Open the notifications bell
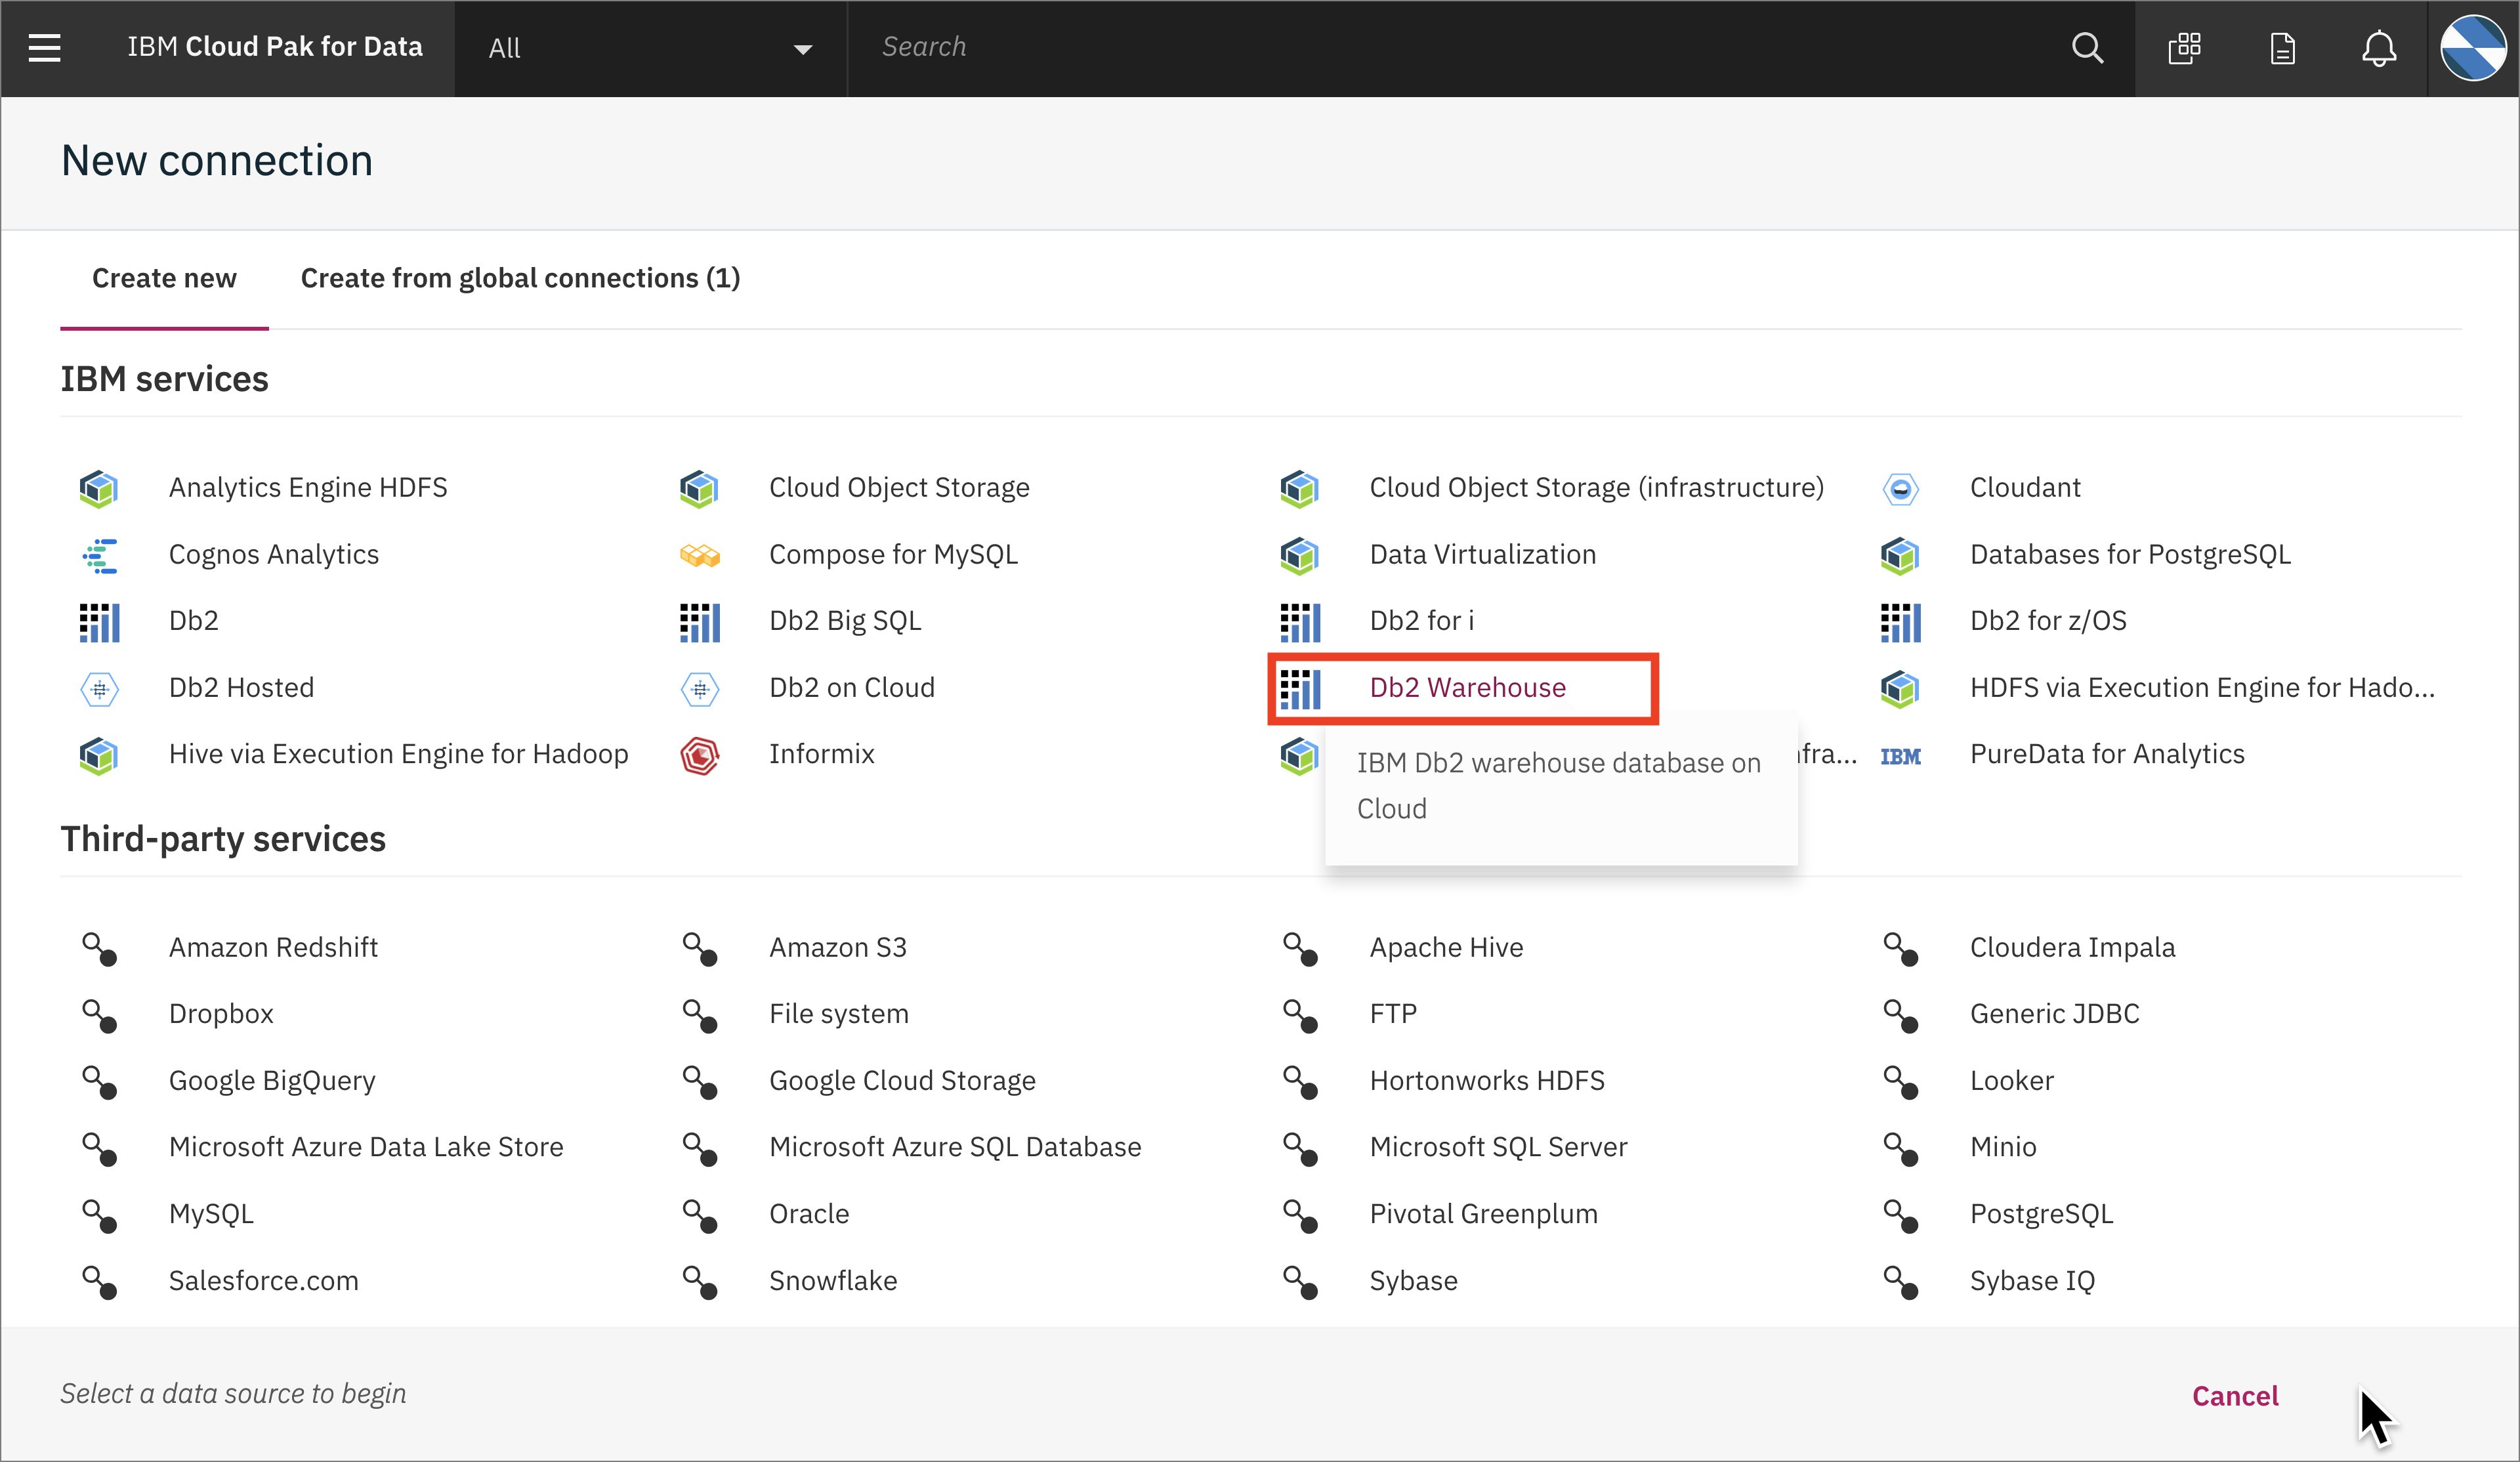 coord(2379,47)
